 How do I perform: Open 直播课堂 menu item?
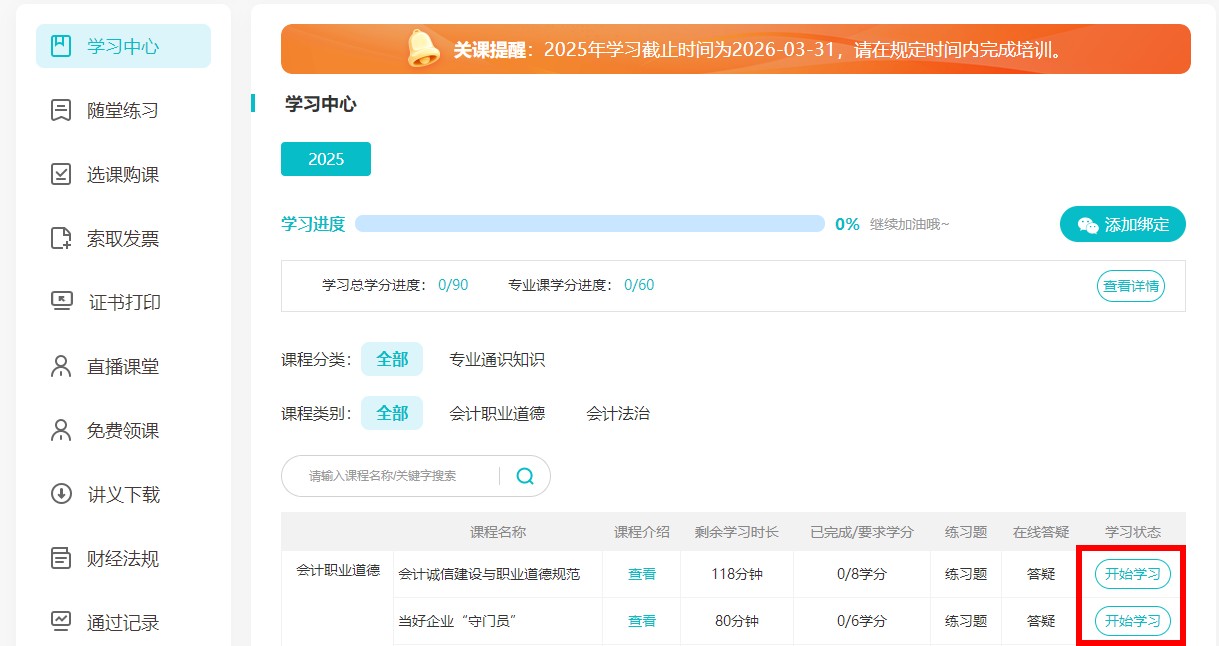(123, 366)
